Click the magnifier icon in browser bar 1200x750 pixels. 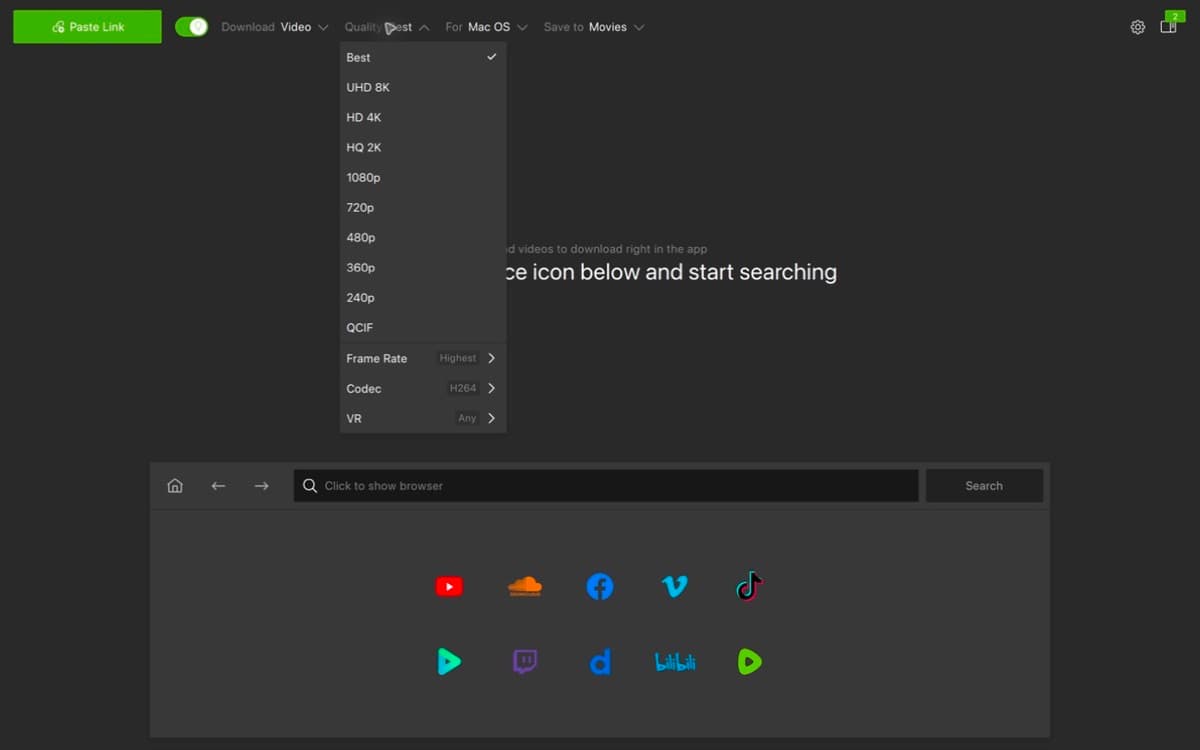[310, 486]
